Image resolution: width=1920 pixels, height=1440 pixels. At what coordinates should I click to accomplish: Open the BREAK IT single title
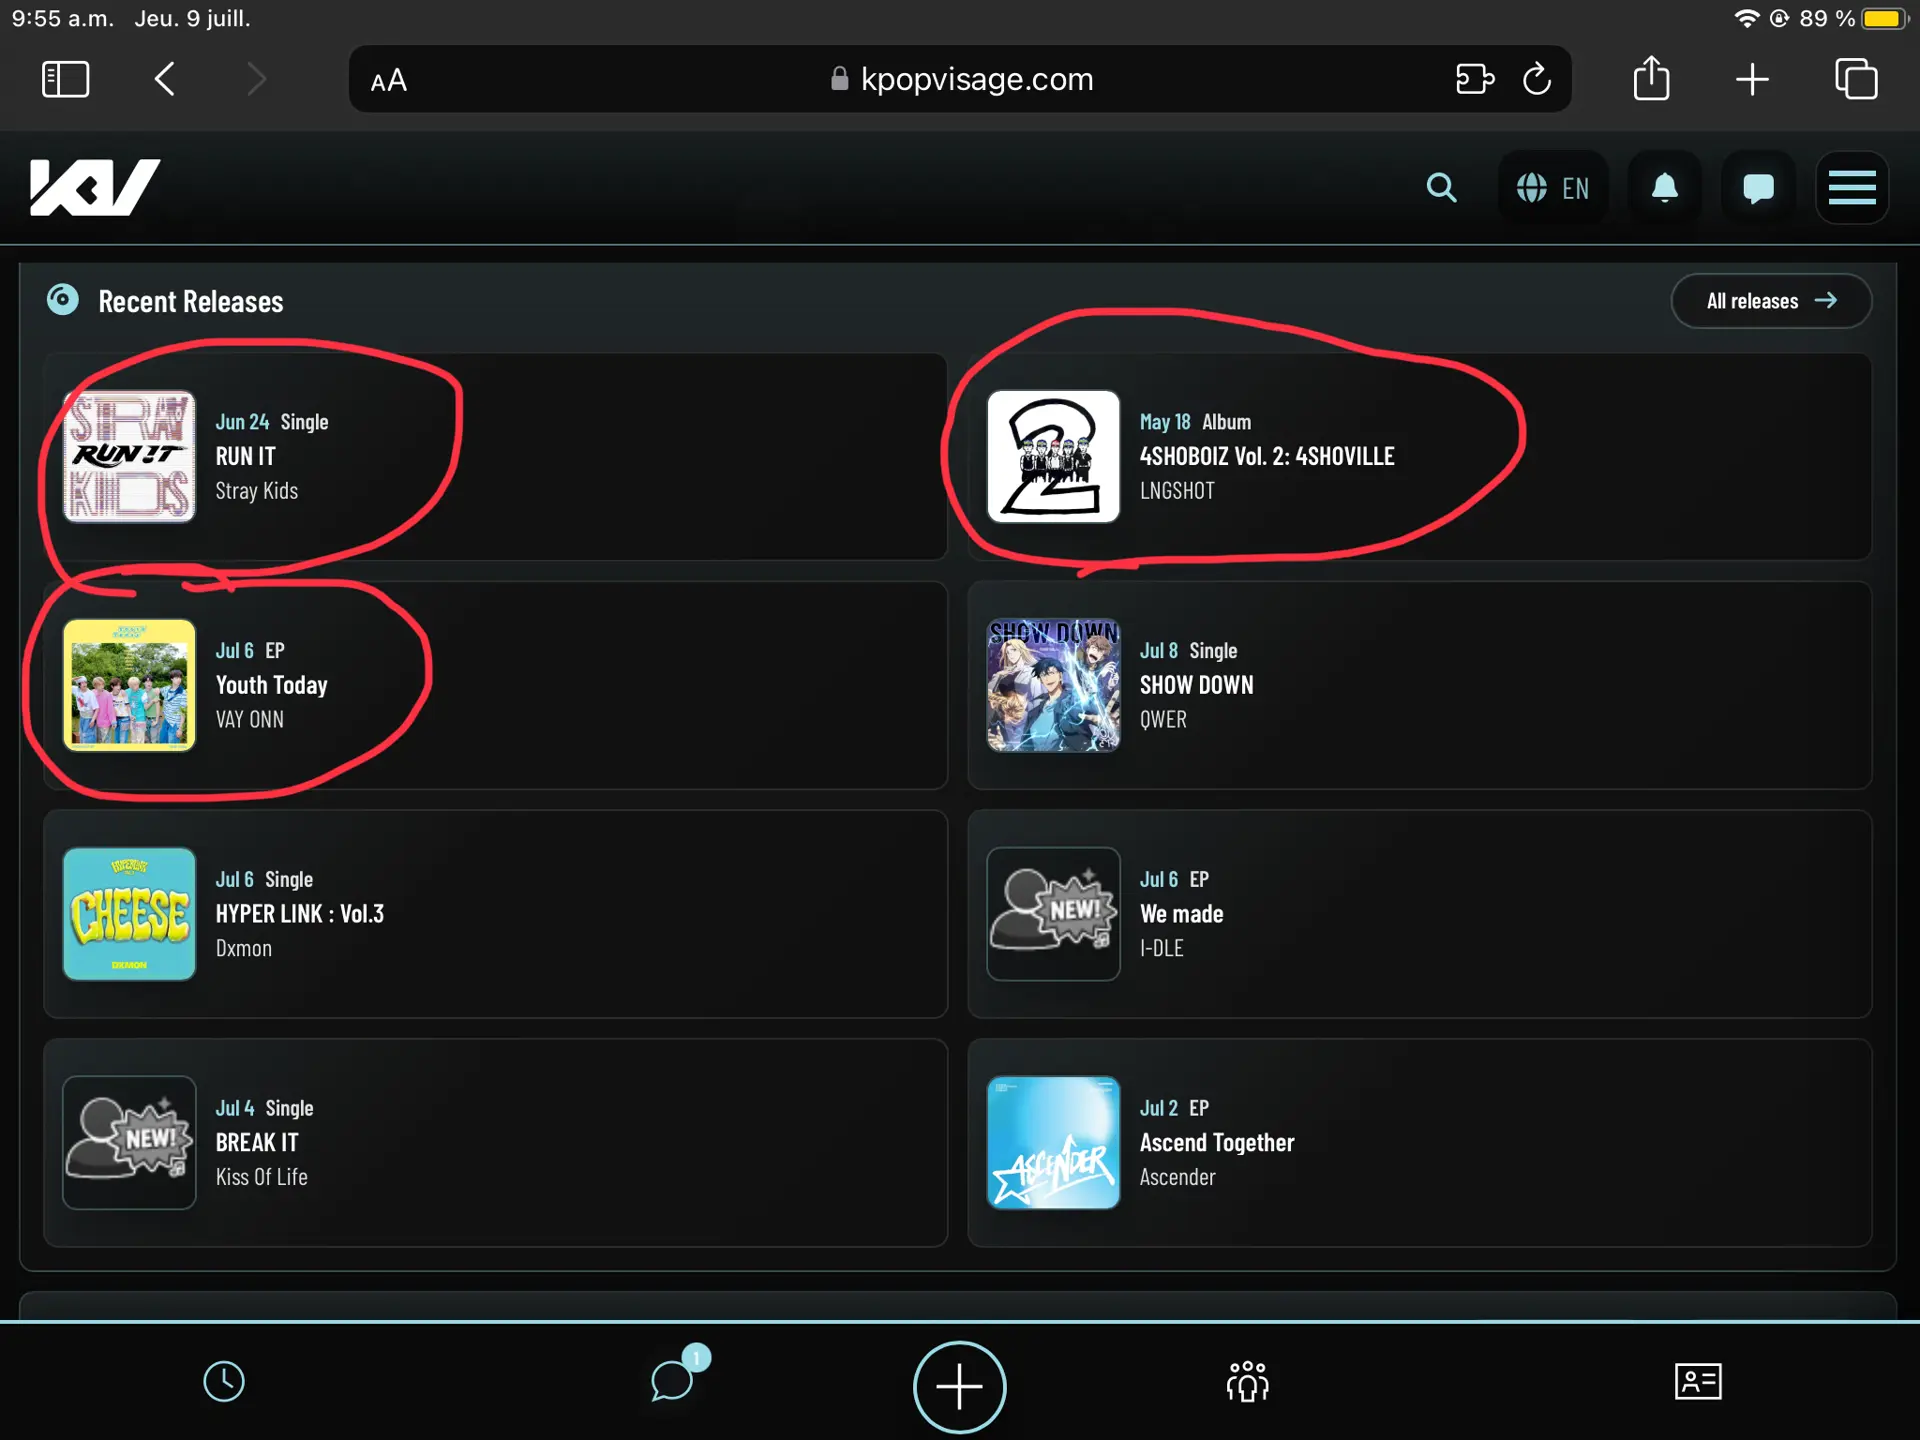click(x=257, y=1143)
